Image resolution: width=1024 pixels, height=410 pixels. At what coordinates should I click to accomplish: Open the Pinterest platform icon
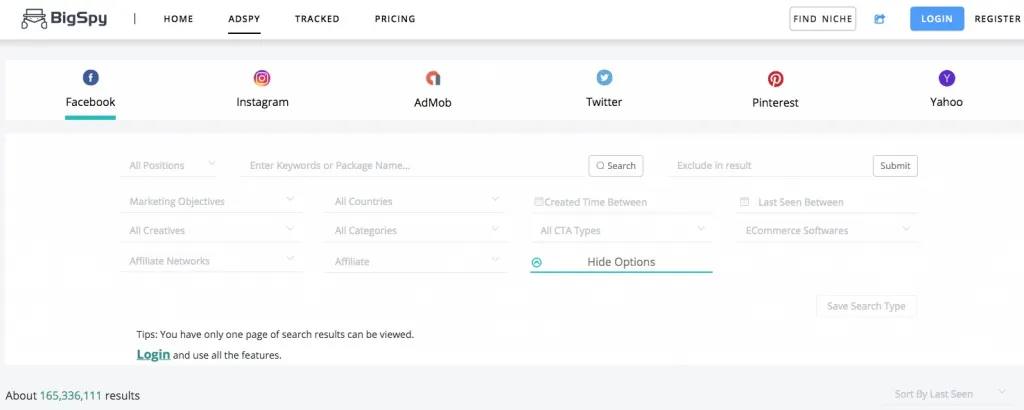pos(775,78)
